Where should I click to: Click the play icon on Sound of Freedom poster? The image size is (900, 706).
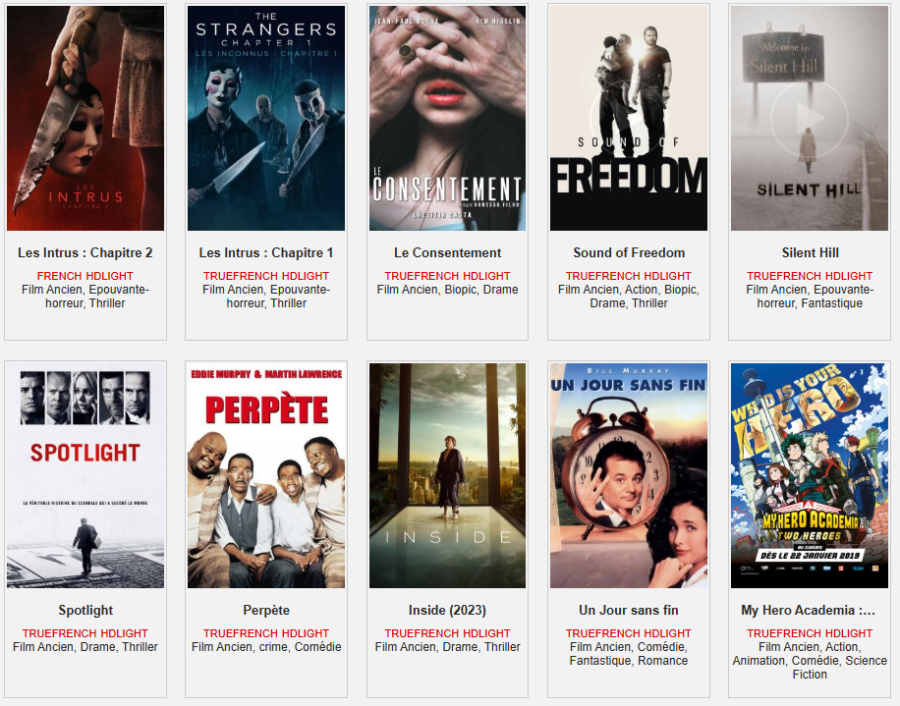(629, 119)
